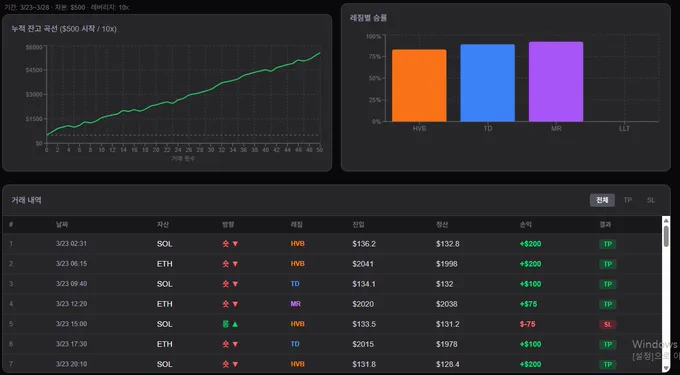Click +$100 profit on row 3
Screen dimensions: 680x375
tap(530, 284)
